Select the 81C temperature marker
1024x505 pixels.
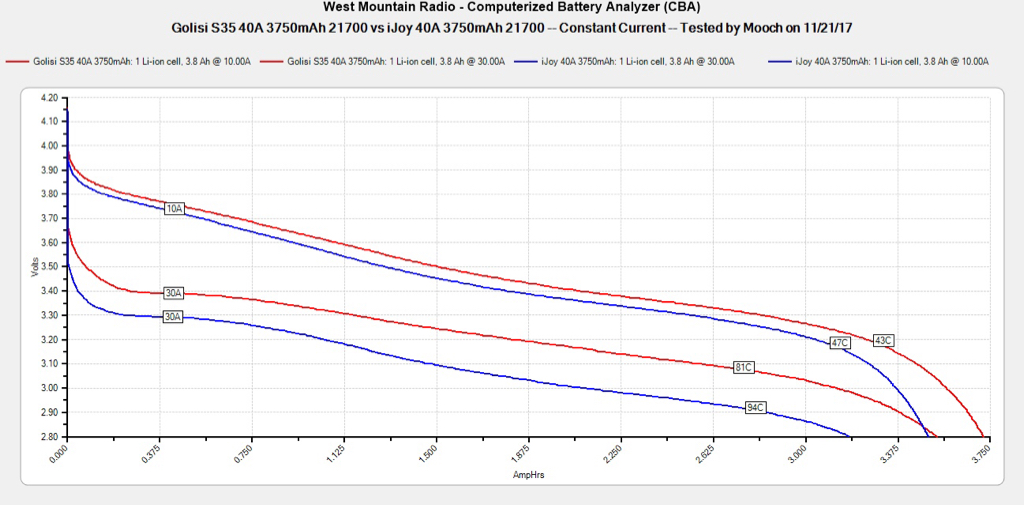pos(743,366)
